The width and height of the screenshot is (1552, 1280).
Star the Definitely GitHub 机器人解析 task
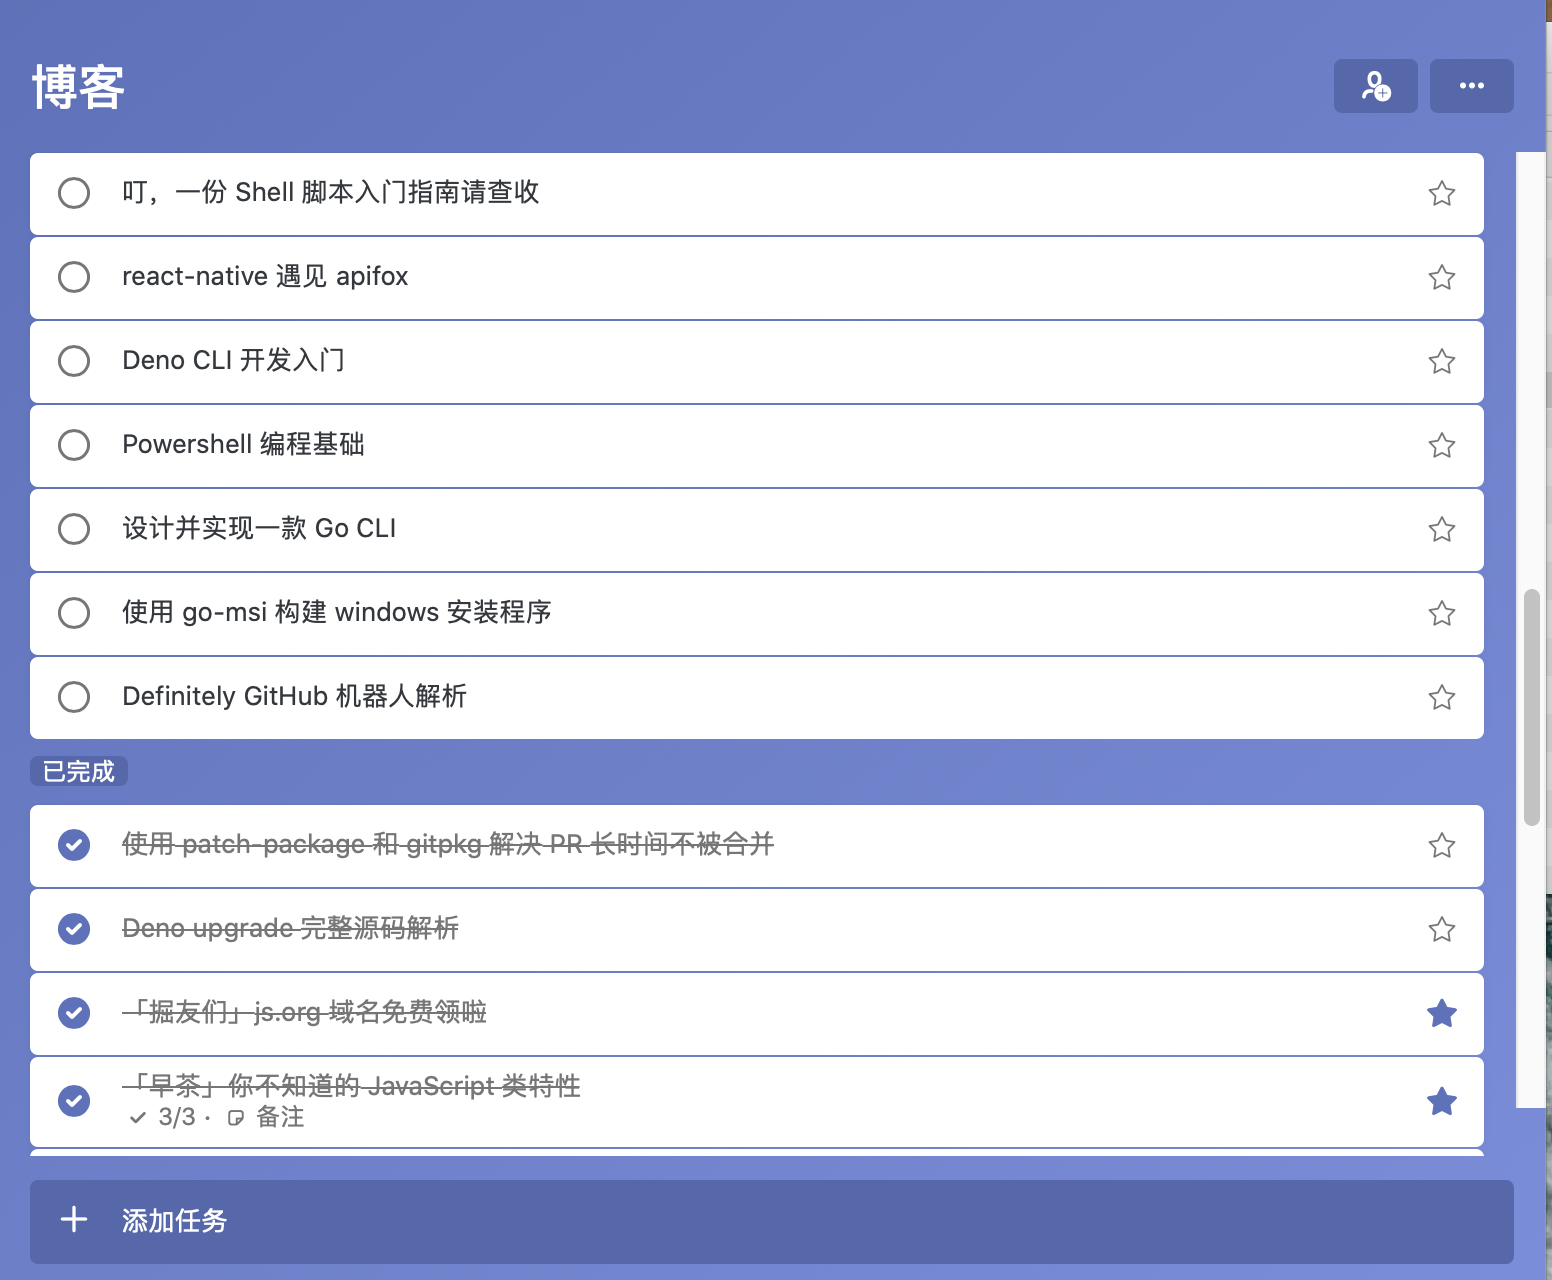pos(1441,697)
